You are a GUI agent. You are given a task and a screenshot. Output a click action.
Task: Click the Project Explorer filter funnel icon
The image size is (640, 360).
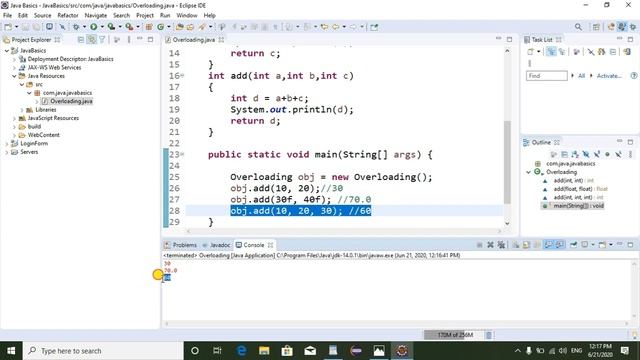pyautogui.click(x=102, y=40)
